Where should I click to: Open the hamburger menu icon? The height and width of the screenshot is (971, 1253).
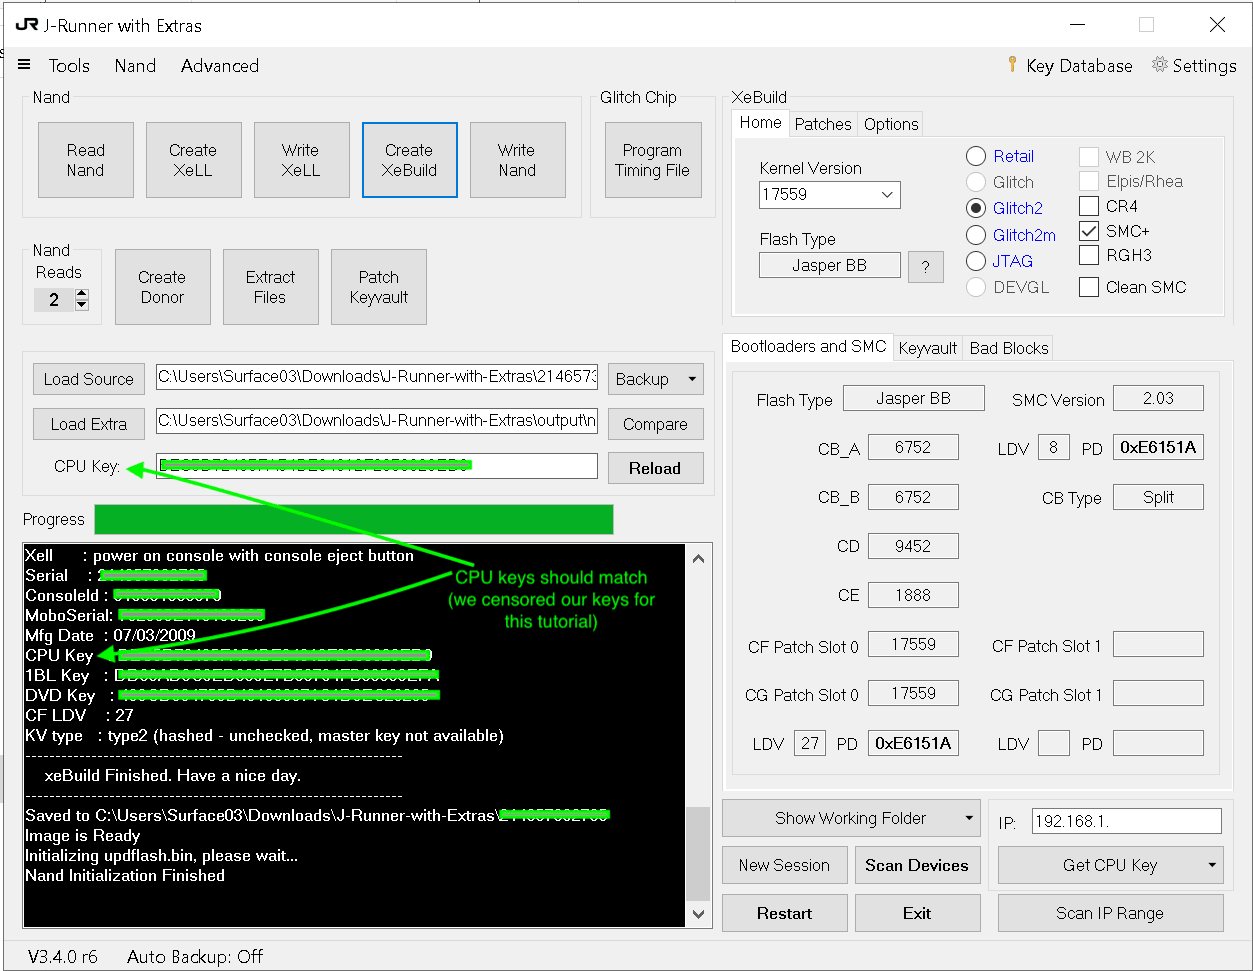[x=24, y=65]
